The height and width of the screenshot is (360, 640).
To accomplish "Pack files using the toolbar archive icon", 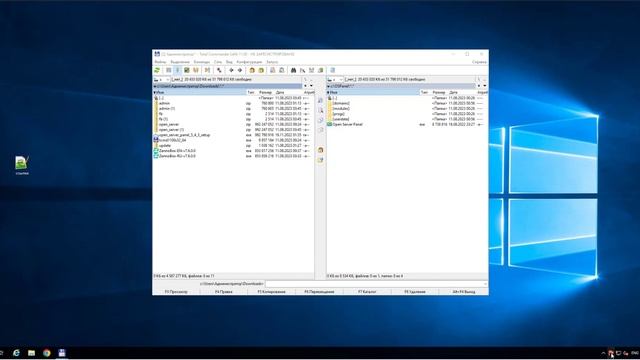I will point(252,70).
